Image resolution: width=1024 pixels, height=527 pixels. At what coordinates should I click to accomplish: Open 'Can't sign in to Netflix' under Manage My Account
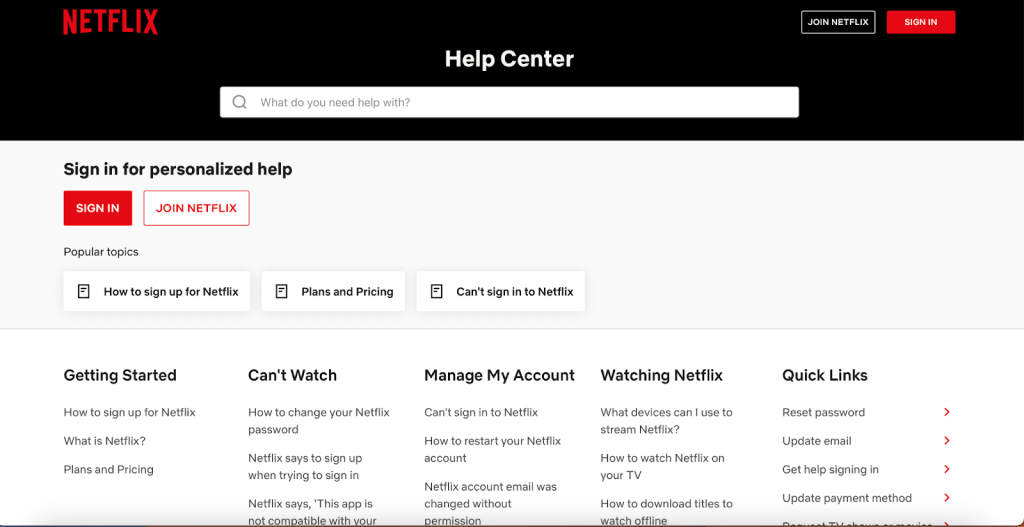(x=481, y=413)
